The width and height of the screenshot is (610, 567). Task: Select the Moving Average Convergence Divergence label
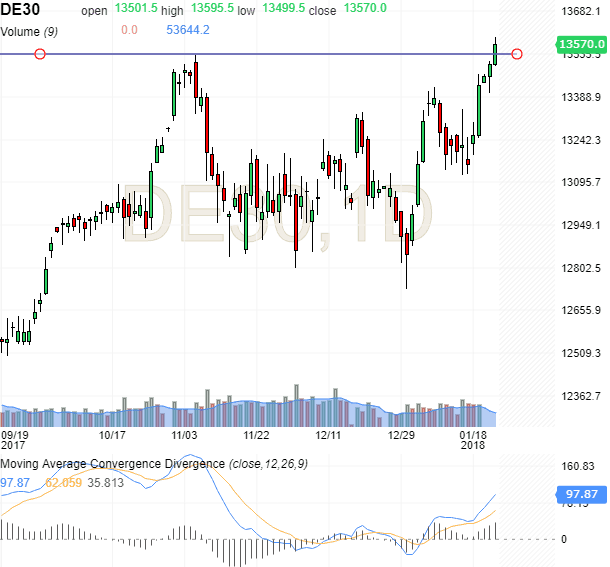click(113, 465)
